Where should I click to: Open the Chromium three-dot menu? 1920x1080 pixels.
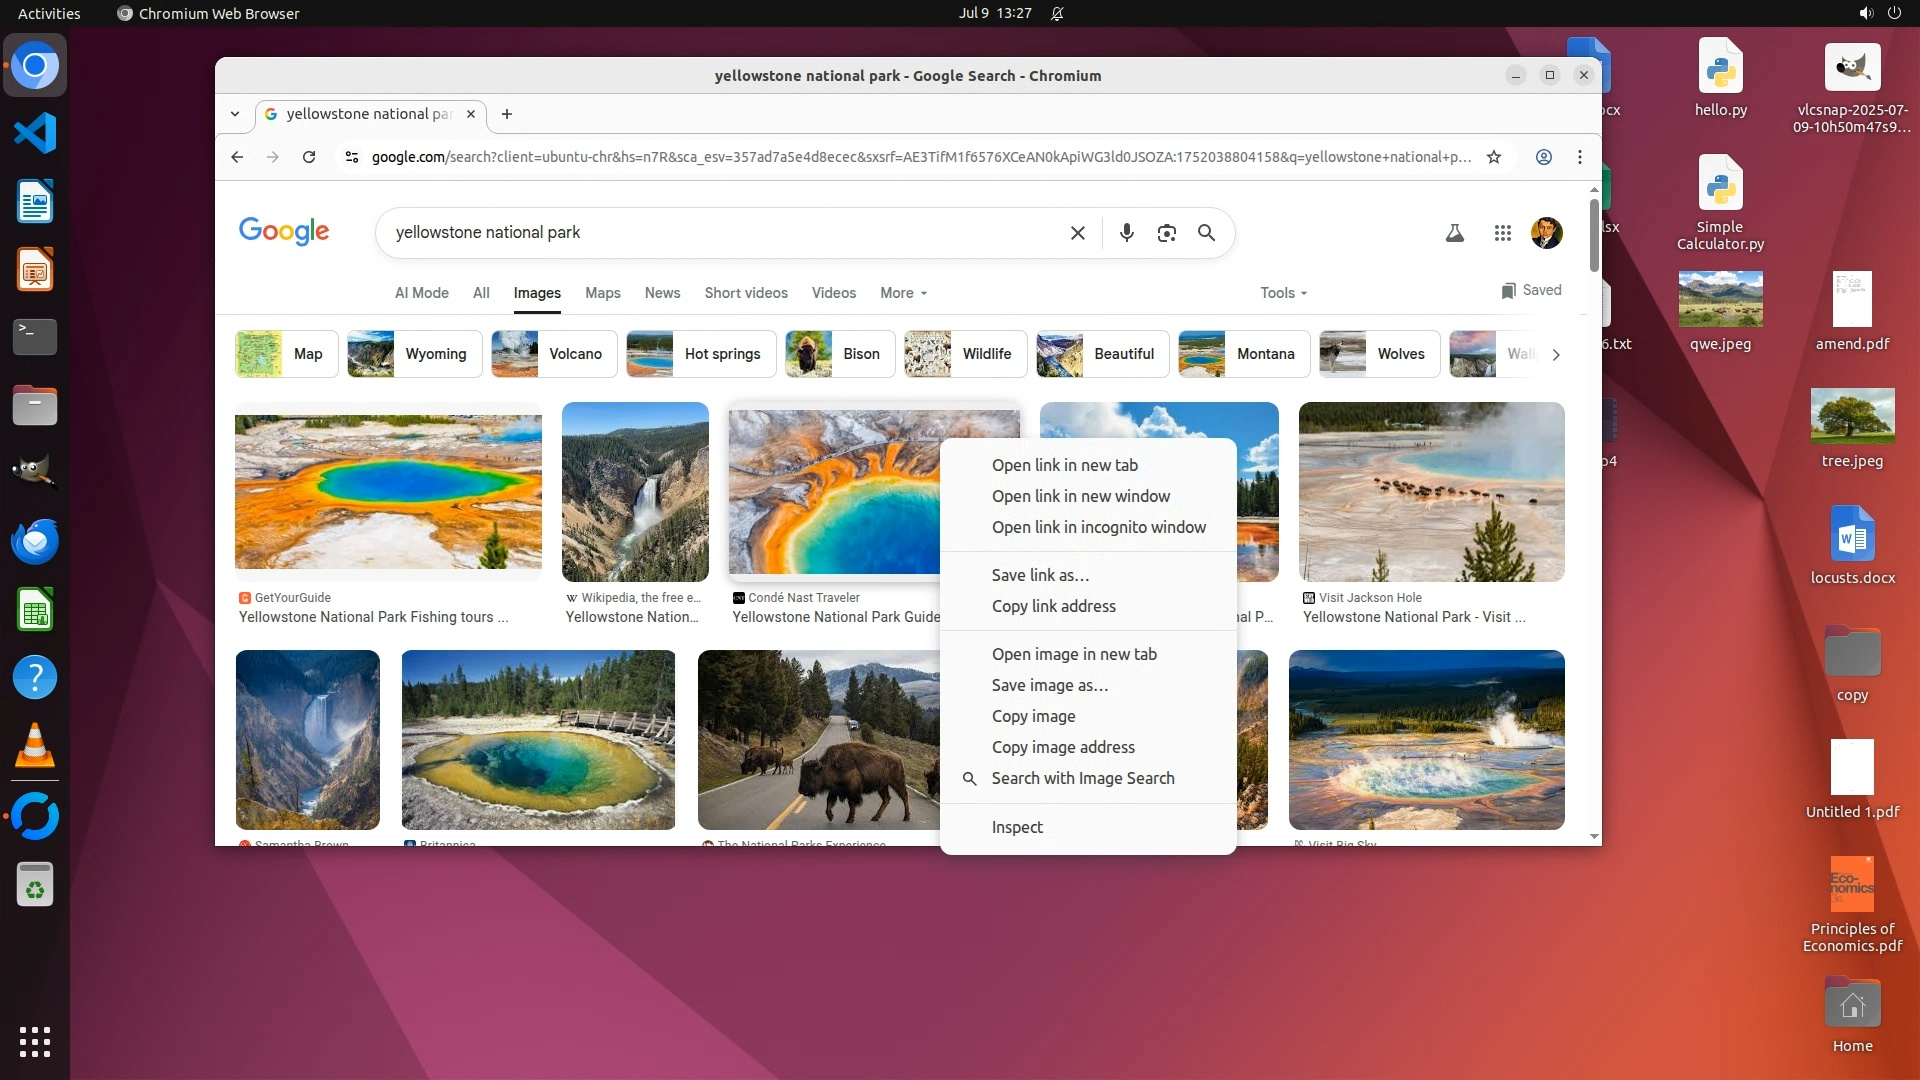pos(1580,157)
